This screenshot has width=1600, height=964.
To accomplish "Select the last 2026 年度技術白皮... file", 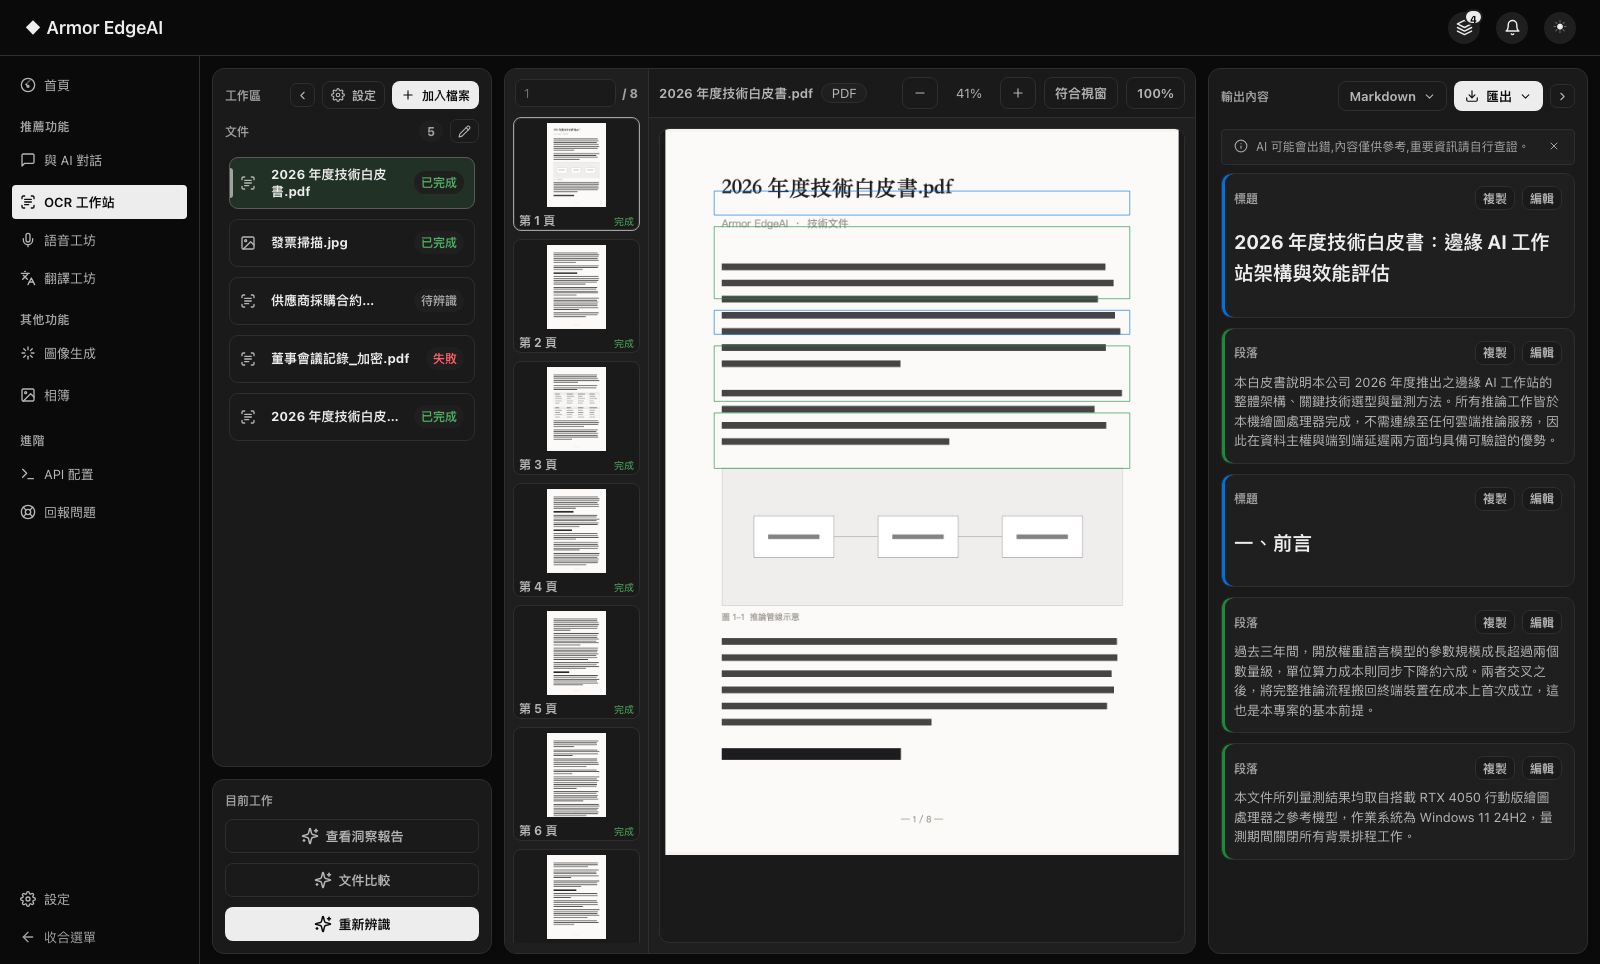I will [x=352, y=417].
